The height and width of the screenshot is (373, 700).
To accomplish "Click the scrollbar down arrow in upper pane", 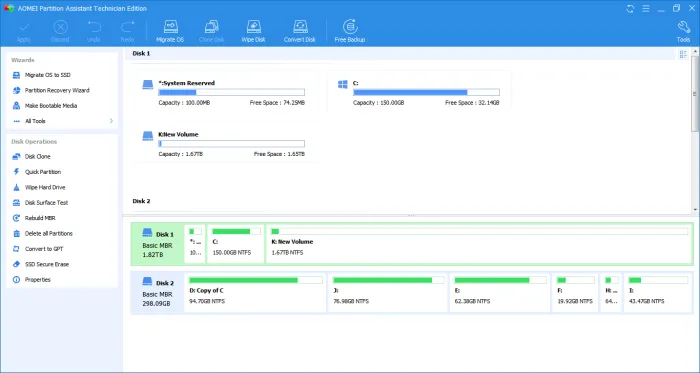I will coord(695,210).
